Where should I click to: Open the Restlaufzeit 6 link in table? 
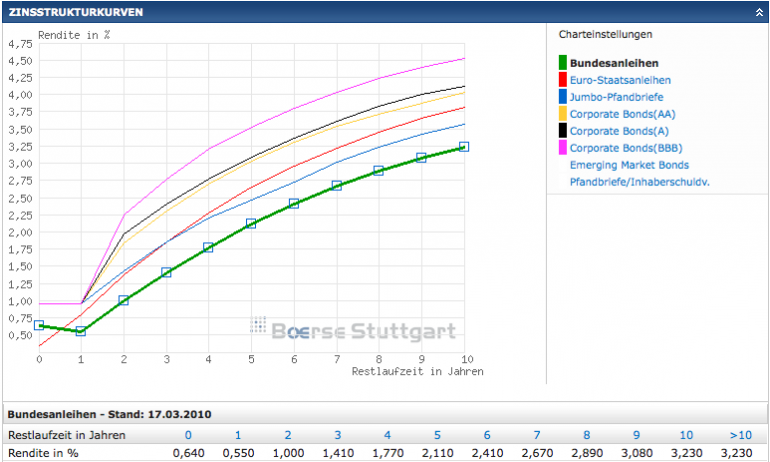click(487, 435)
